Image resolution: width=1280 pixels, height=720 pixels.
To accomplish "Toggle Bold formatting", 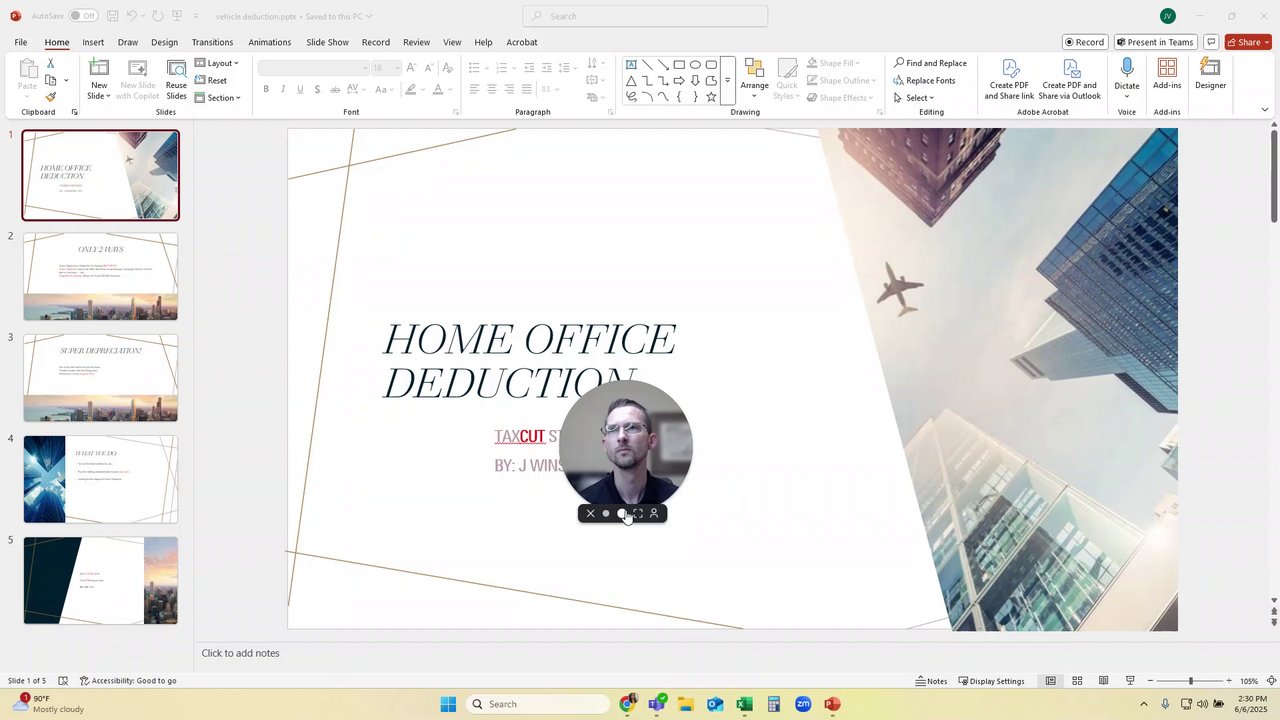I will 266,89.
